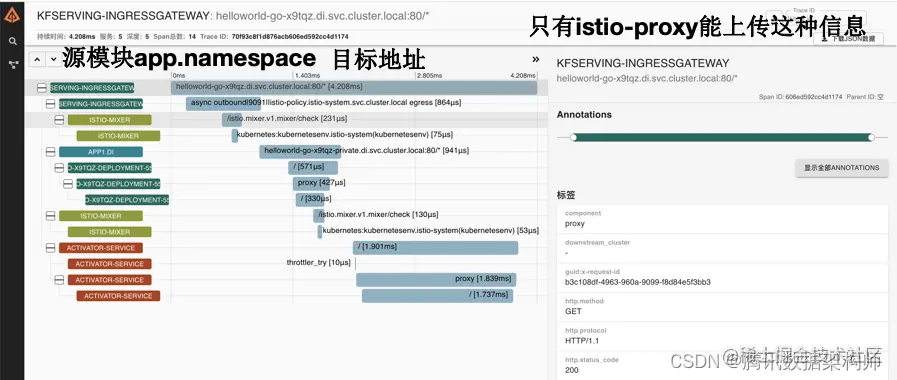Click ISTIO-MIXER label on kubernetesenv [75µs] row
The width and height of the screenshot is (897, 380).
tap(118, 136)
